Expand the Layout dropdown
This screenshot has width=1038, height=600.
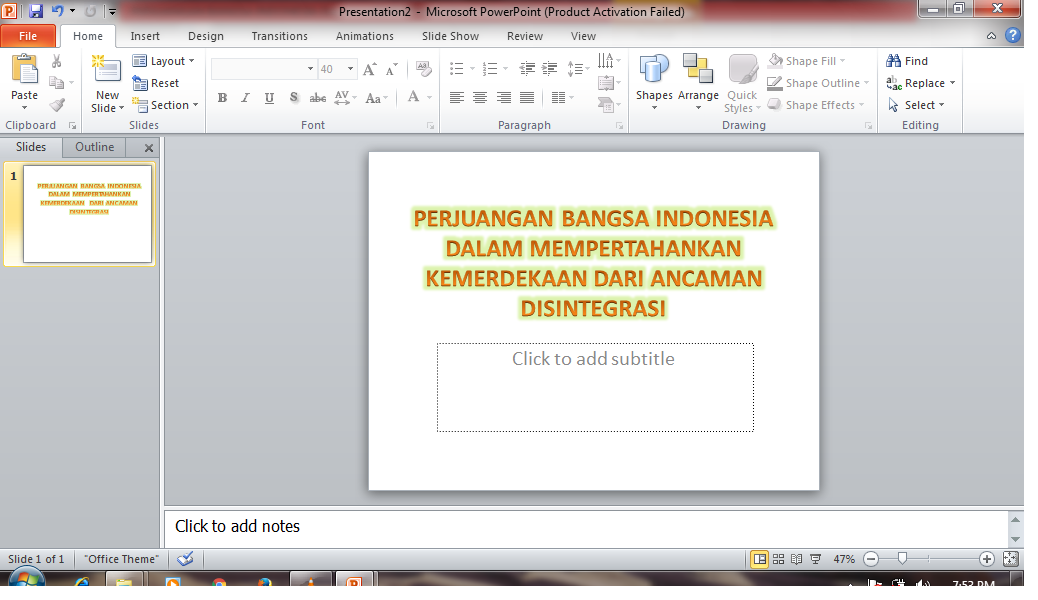164,61
